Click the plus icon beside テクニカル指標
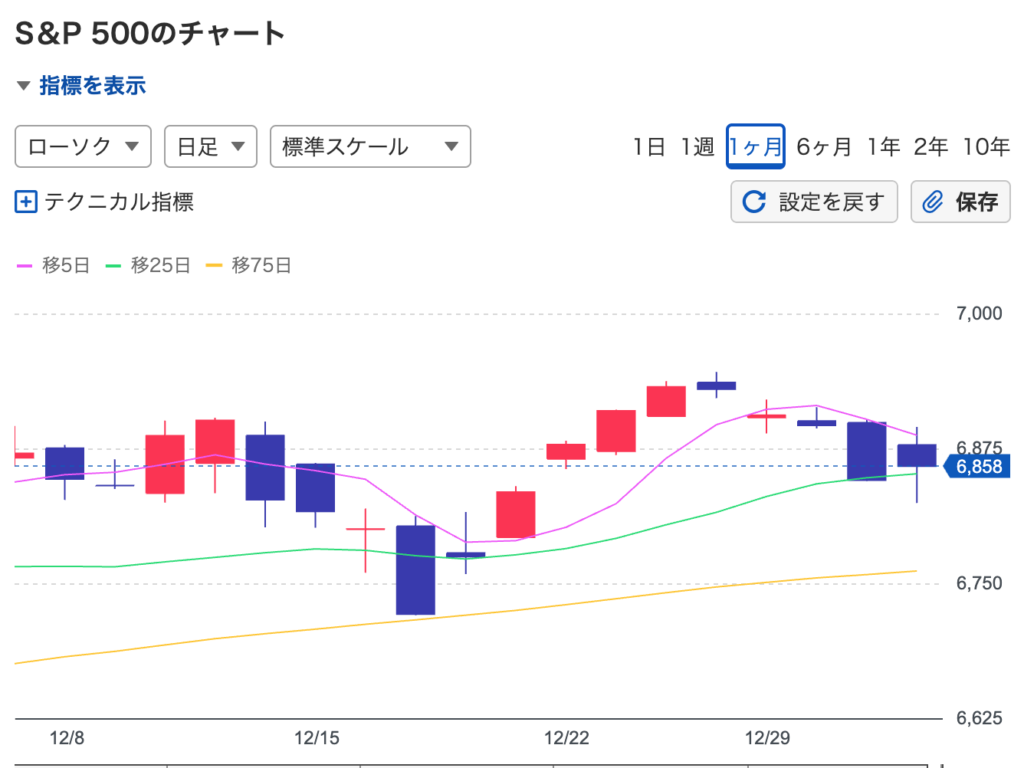The height and width of the screenshot is (768, 1024). pyautogui.click(x=26, y=202)
